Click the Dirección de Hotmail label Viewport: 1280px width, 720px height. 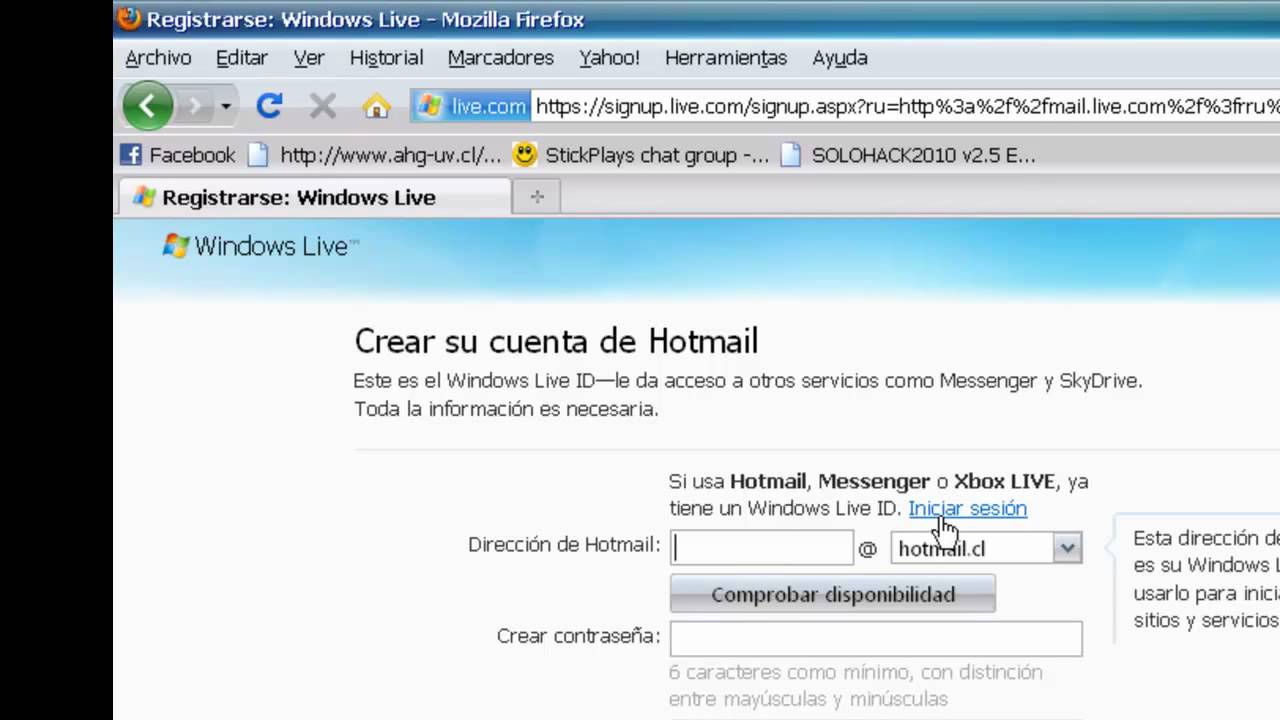click(564, 545)
